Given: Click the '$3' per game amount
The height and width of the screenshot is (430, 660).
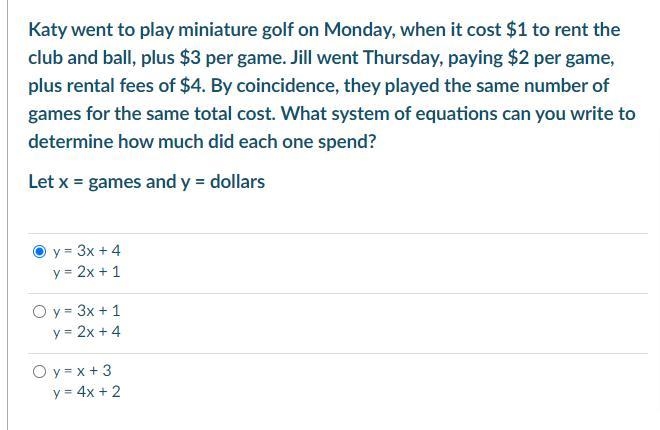Looking at the screenshot, I should click(190, 58).
